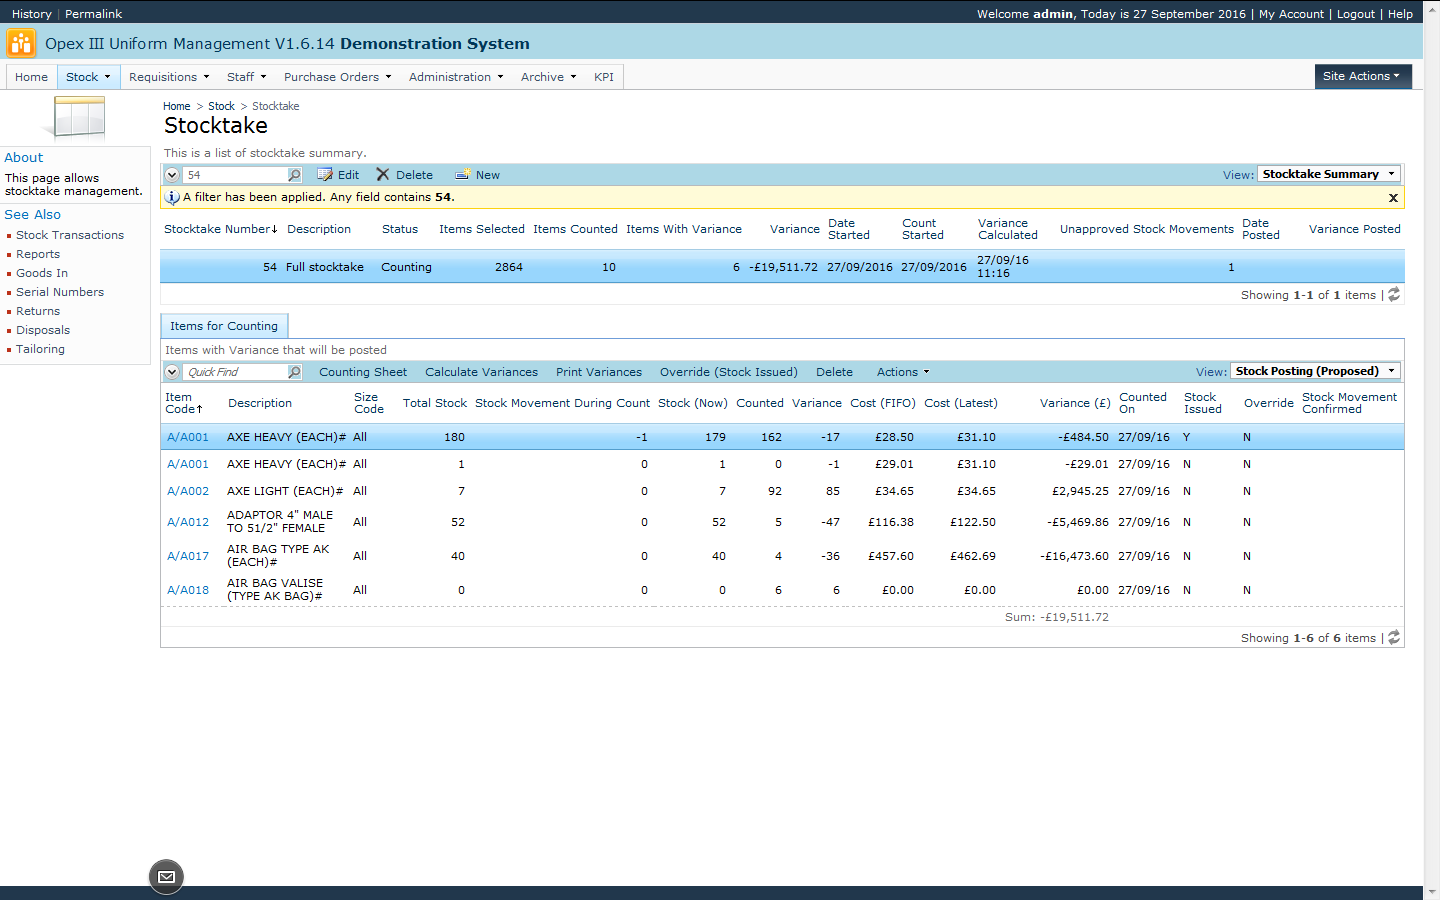Screen dimensions: 1440x900
Task: Open Returns link in sidebar
Action: pyautogui.click(x=38, y=311)
